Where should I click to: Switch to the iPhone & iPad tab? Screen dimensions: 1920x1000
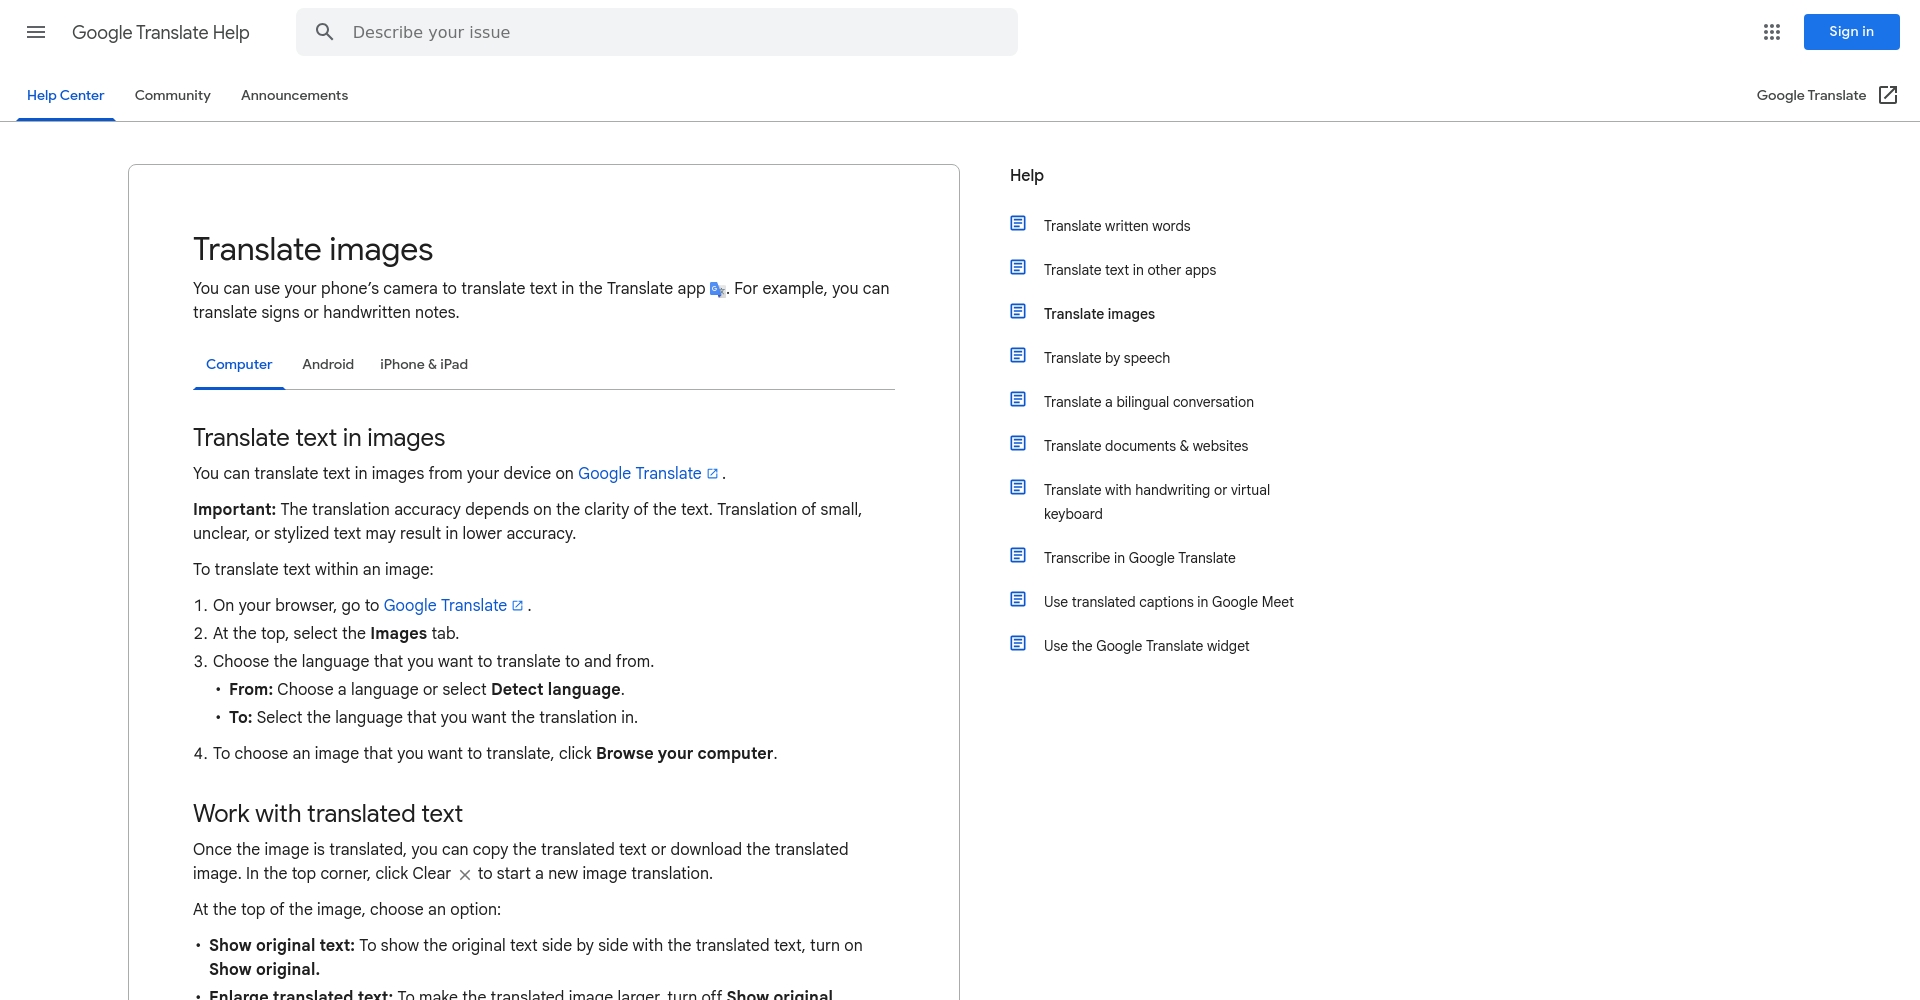point(424,365)
